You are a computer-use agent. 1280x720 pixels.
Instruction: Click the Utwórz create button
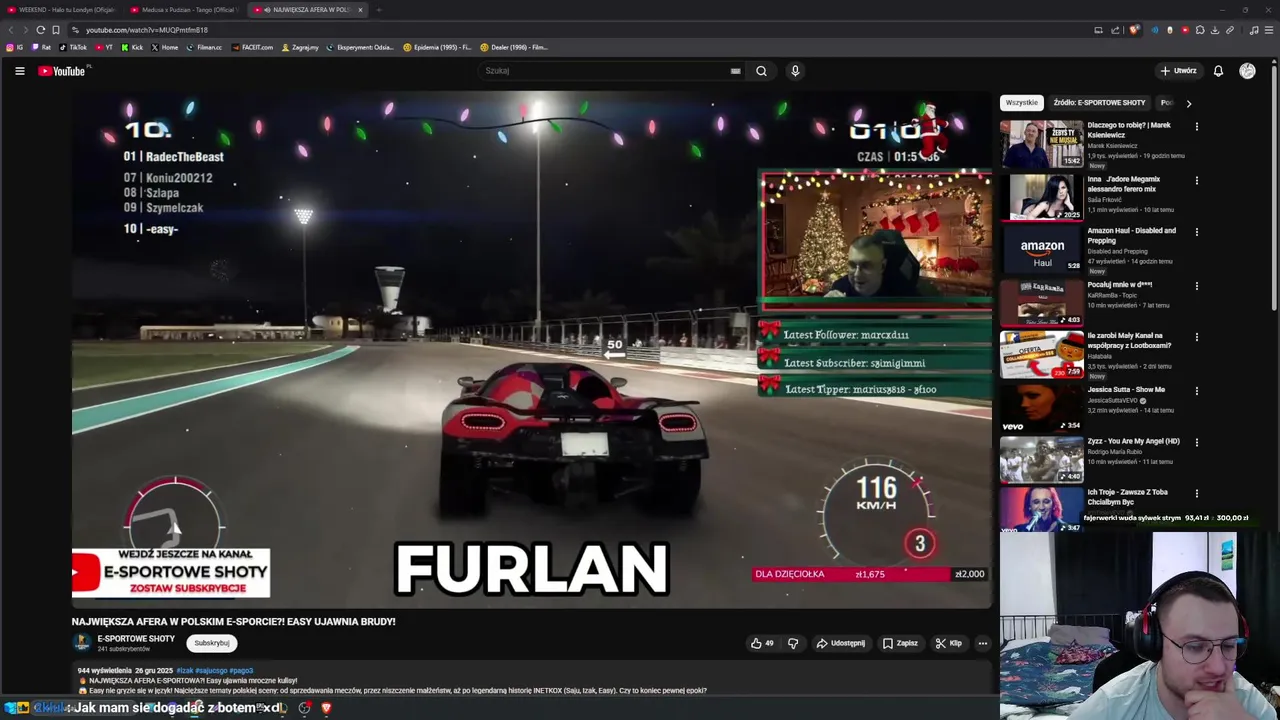1178,71
